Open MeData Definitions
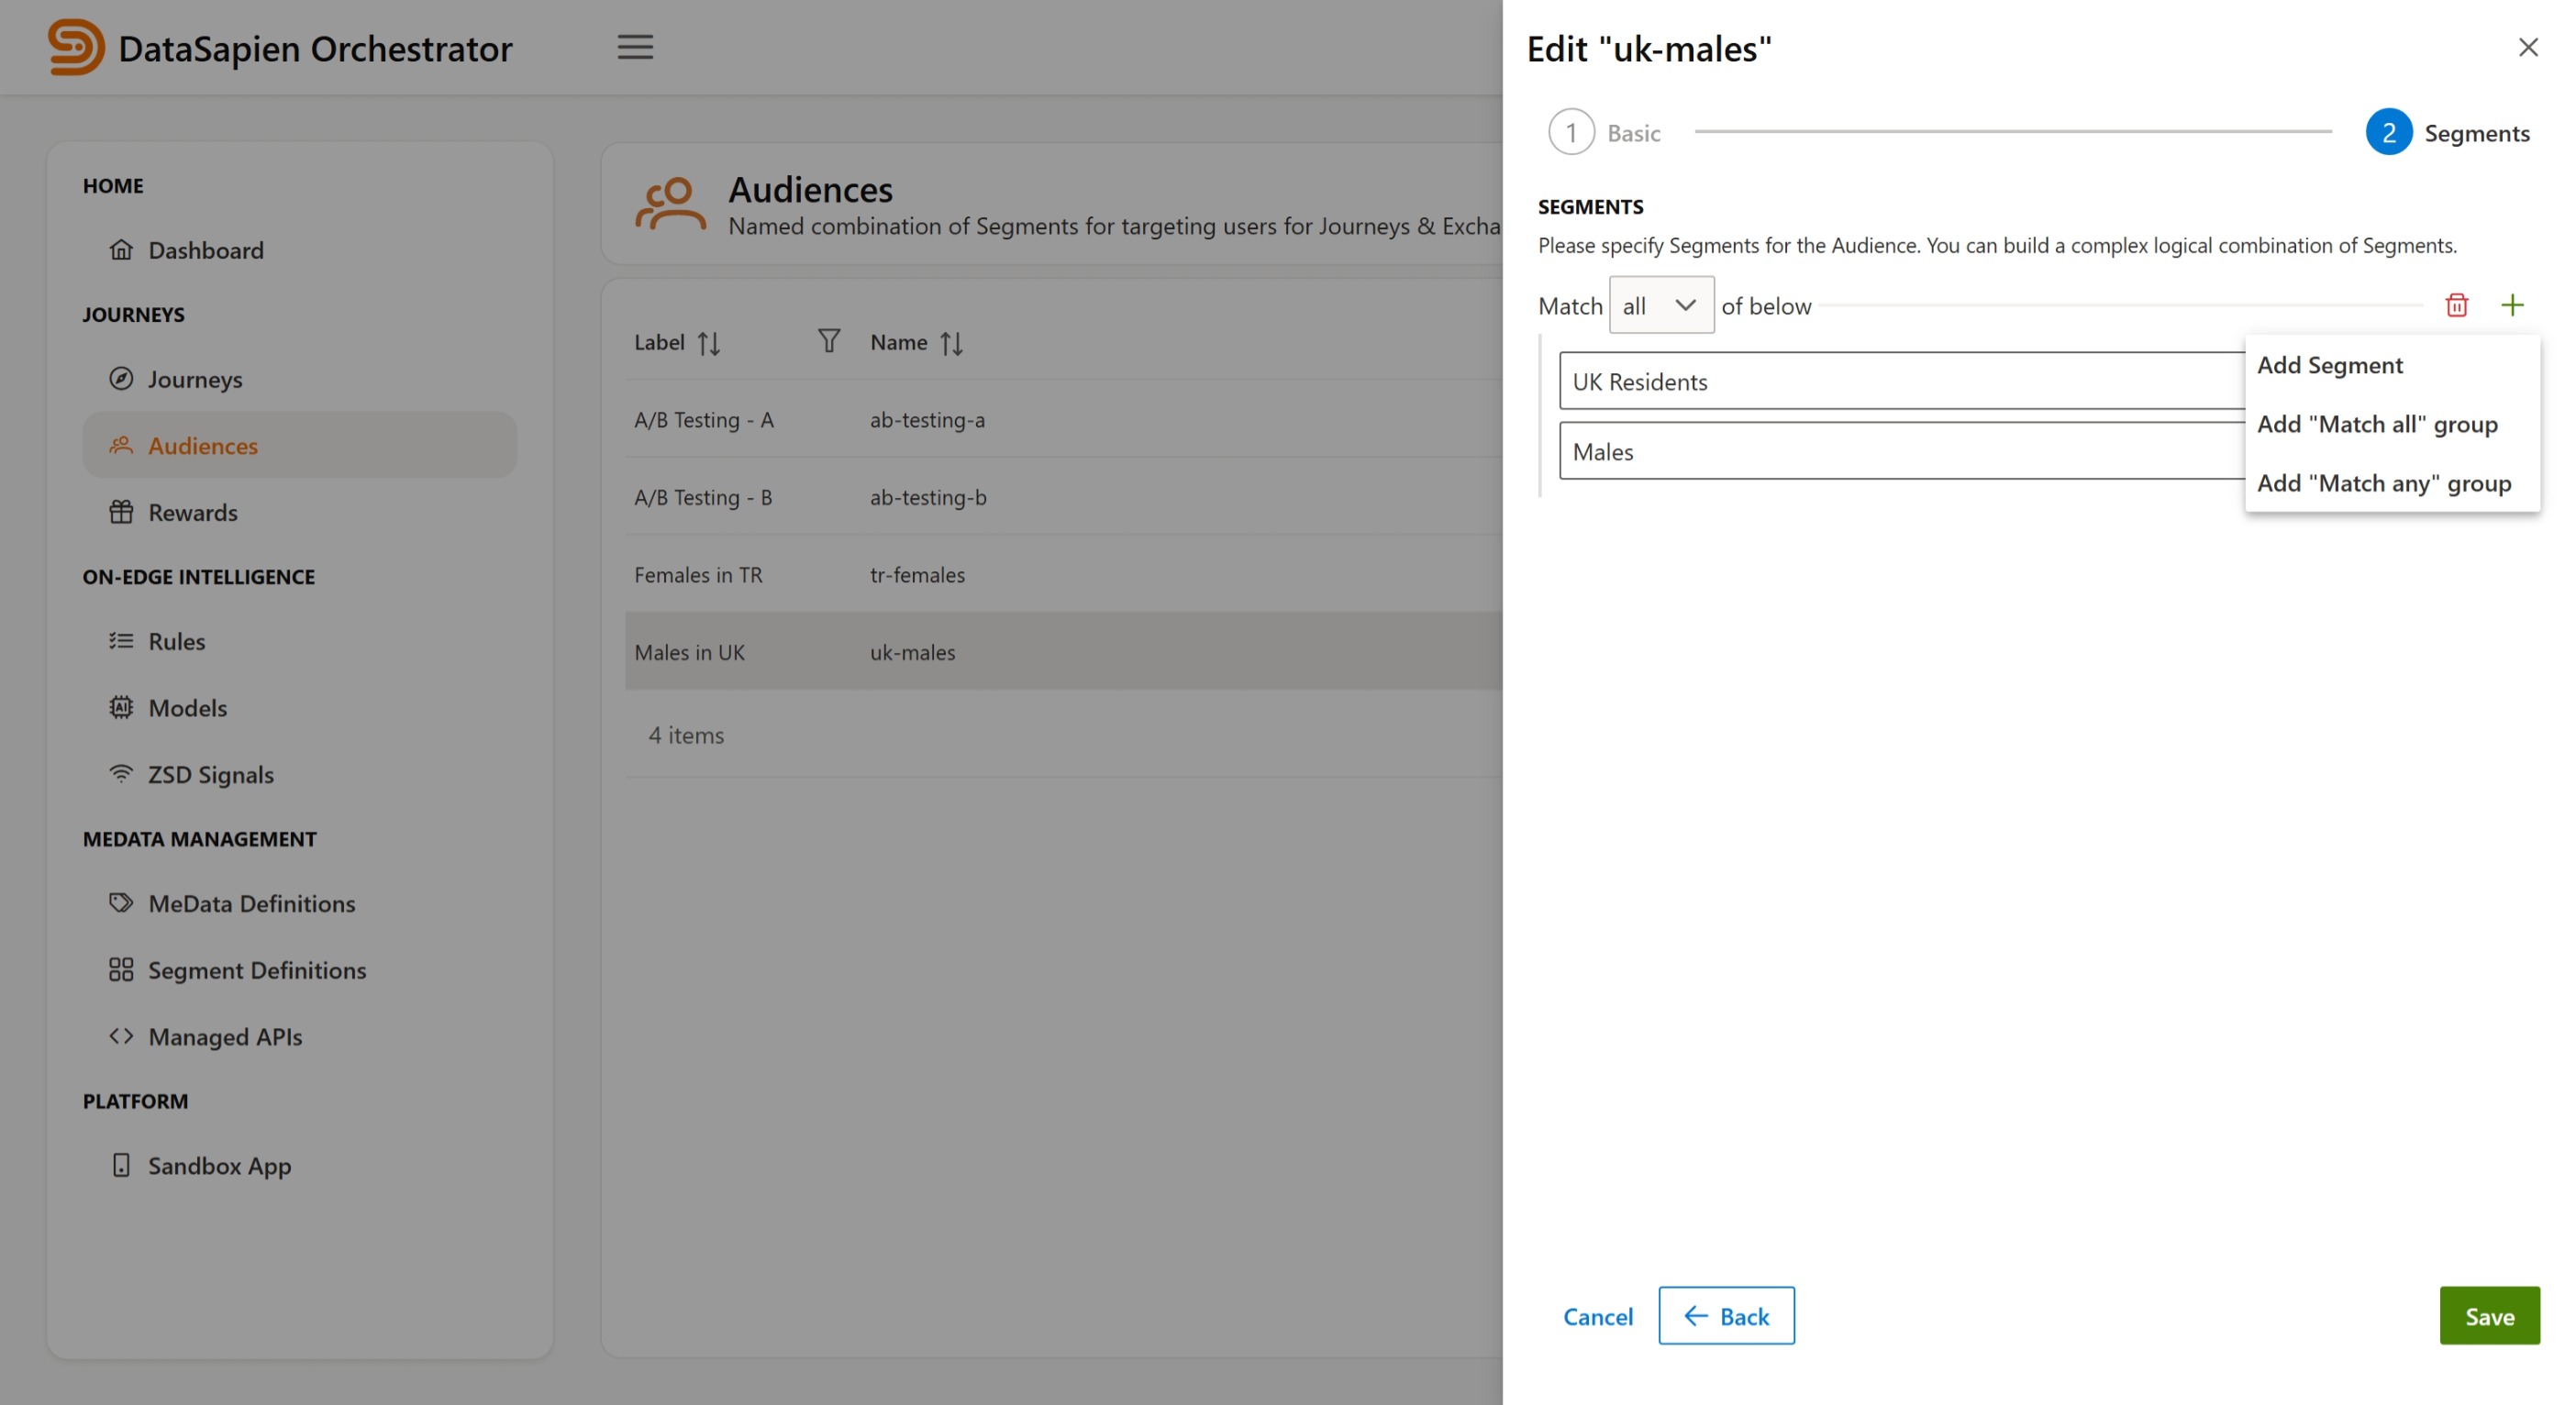 [251, 903]
